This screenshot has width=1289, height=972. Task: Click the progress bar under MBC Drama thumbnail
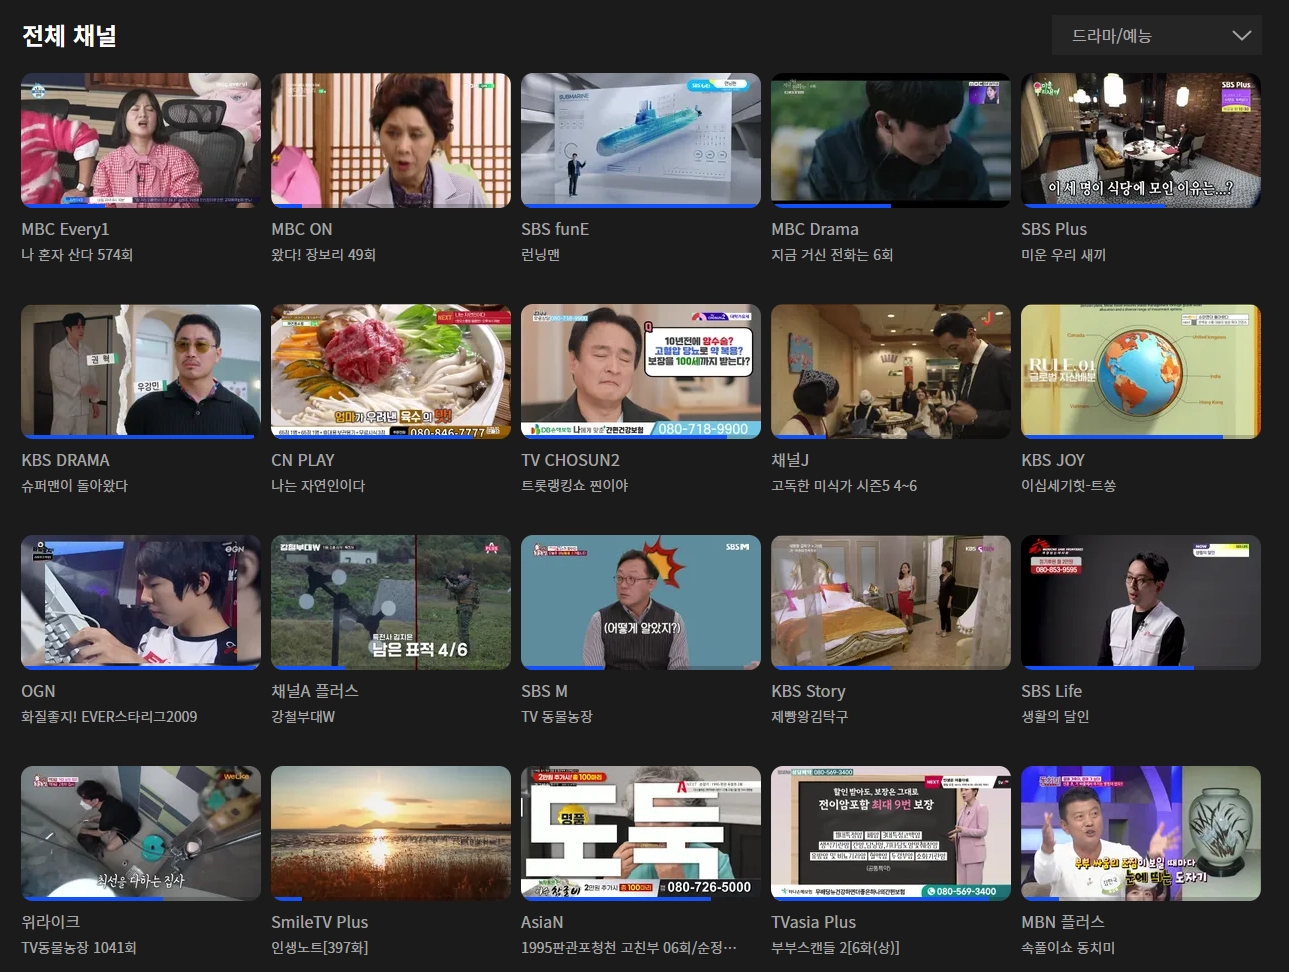pos(890,206)
